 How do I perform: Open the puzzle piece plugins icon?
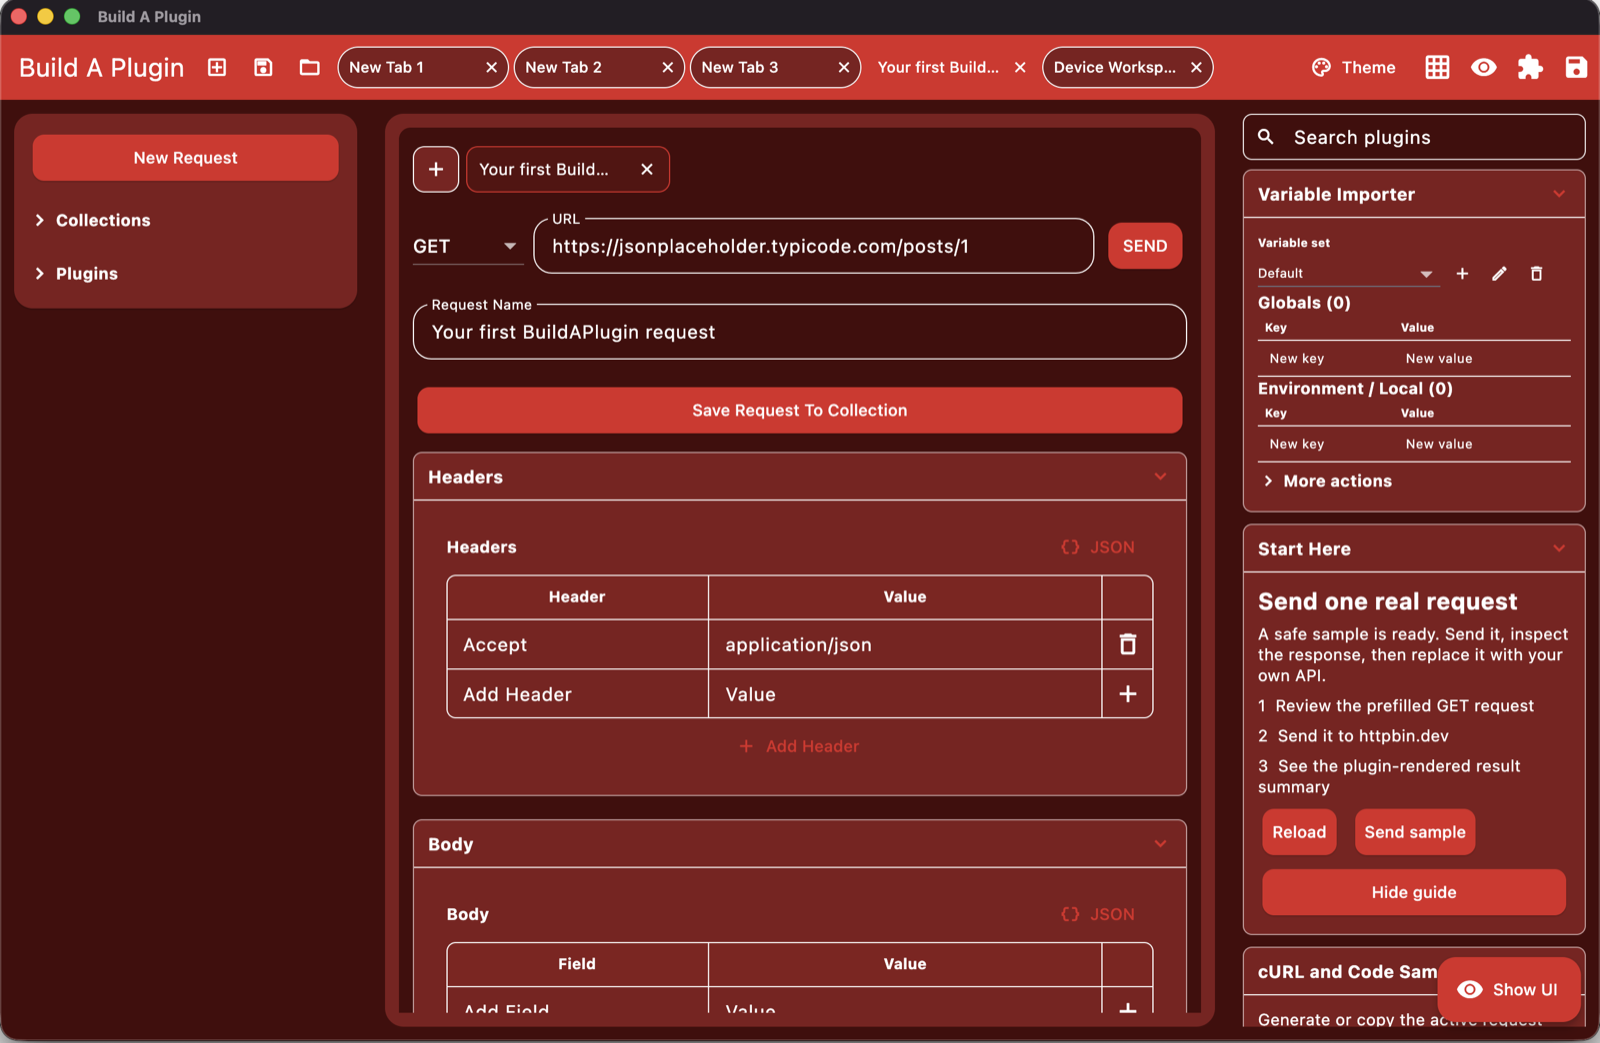click(1530, 67)
